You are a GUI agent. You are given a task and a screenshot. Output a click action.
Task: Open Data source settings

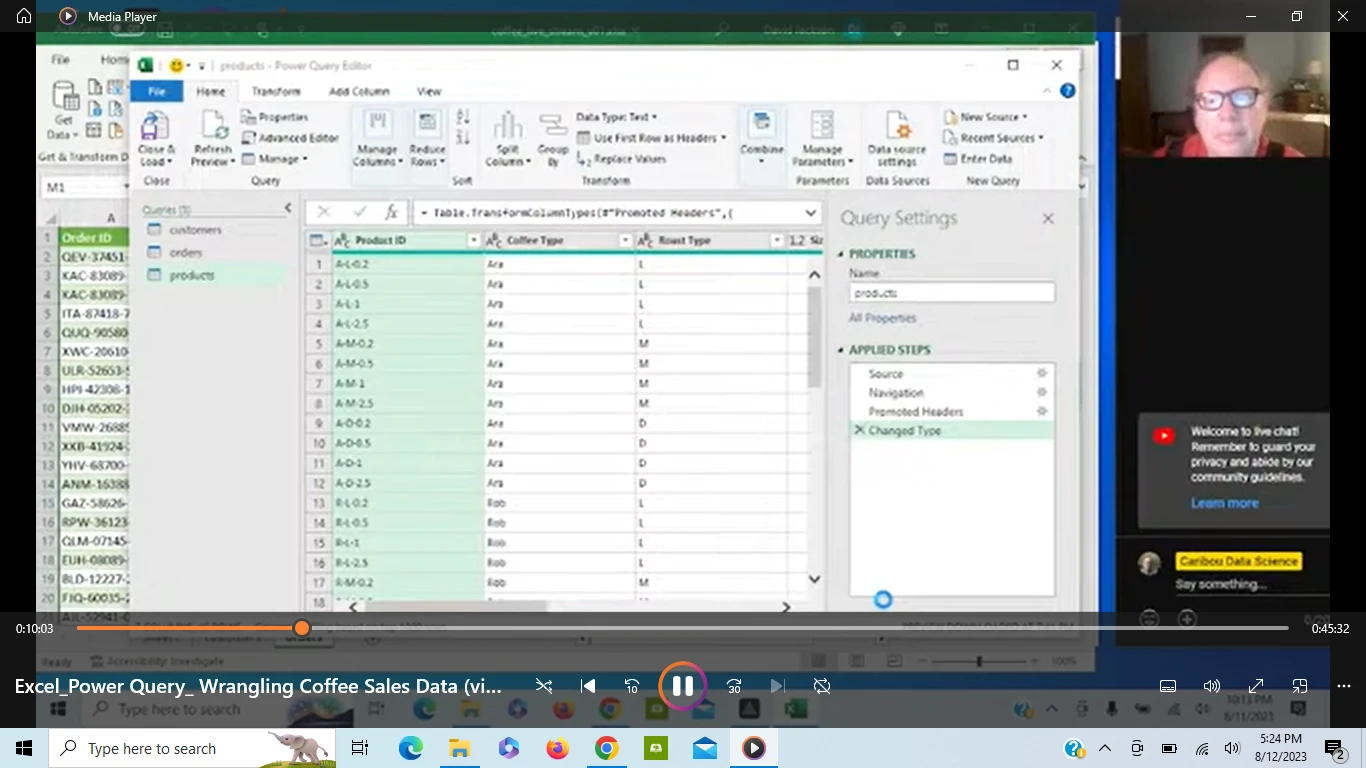[897, 137]
